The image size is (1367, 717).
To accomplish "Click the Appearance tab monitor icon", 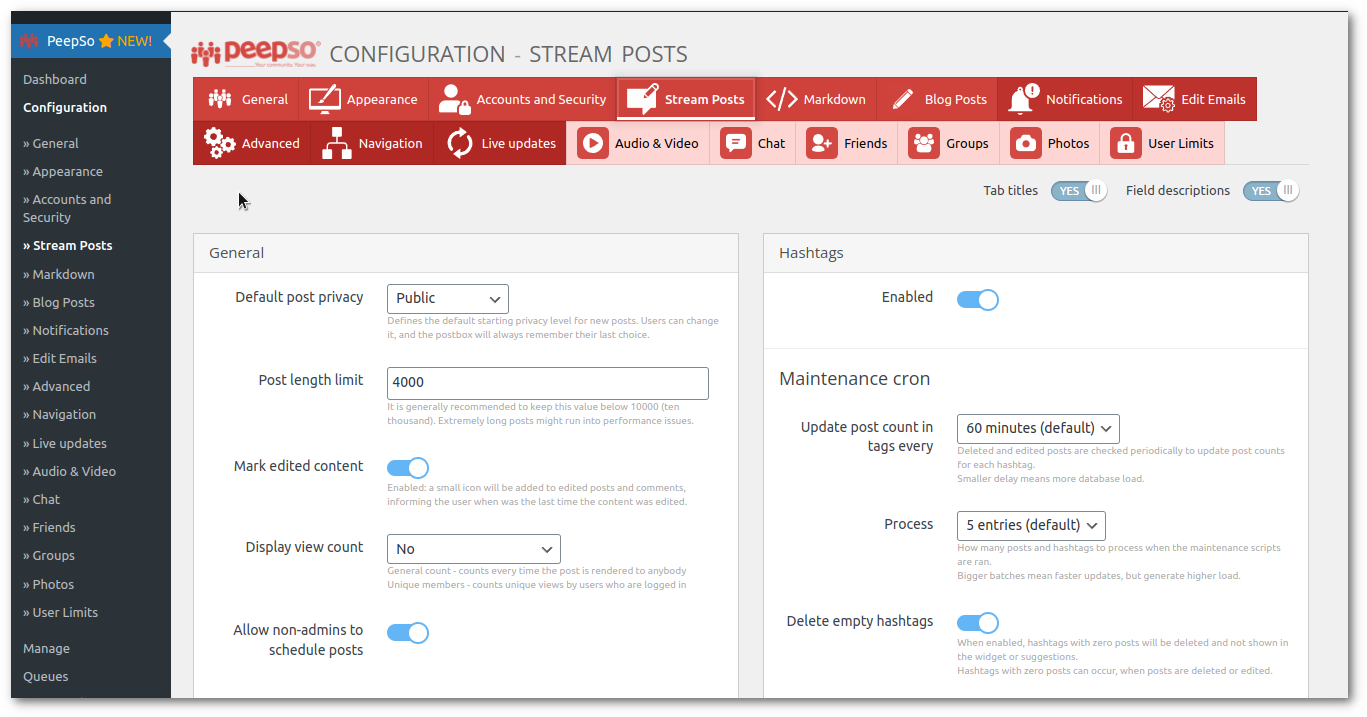I will 324,99.
